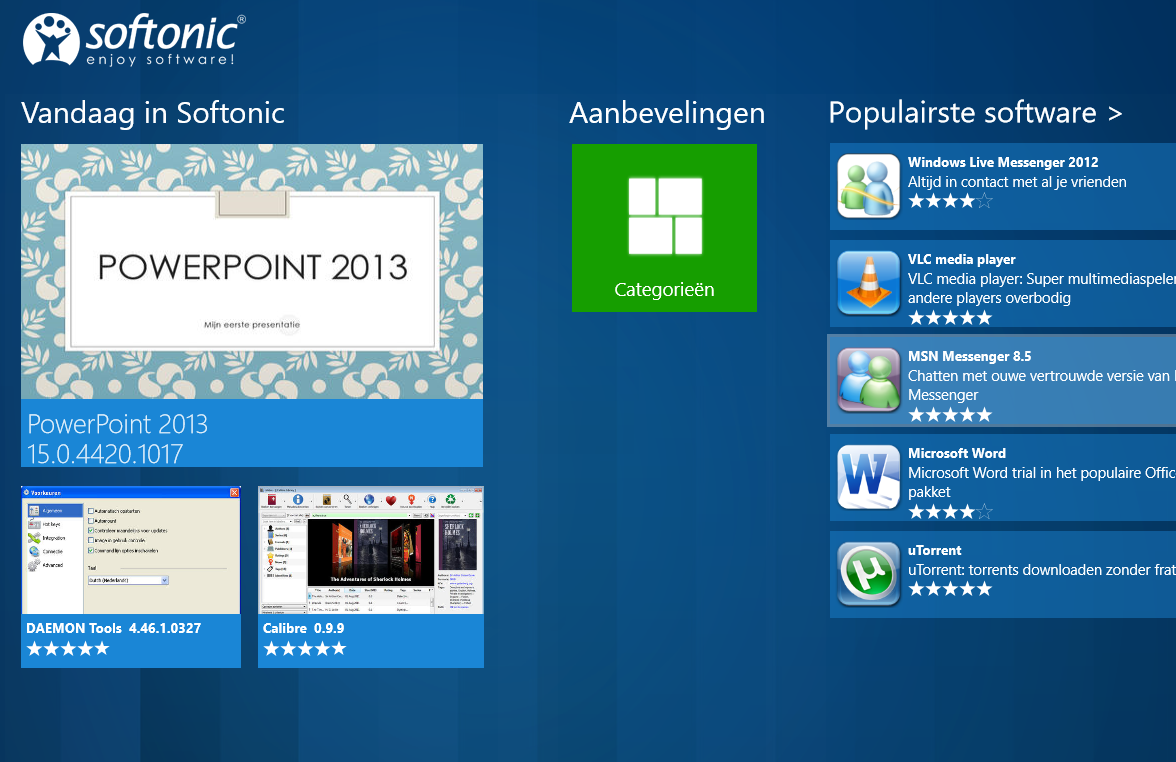Click the Softonic logo icon

(50, 39)
